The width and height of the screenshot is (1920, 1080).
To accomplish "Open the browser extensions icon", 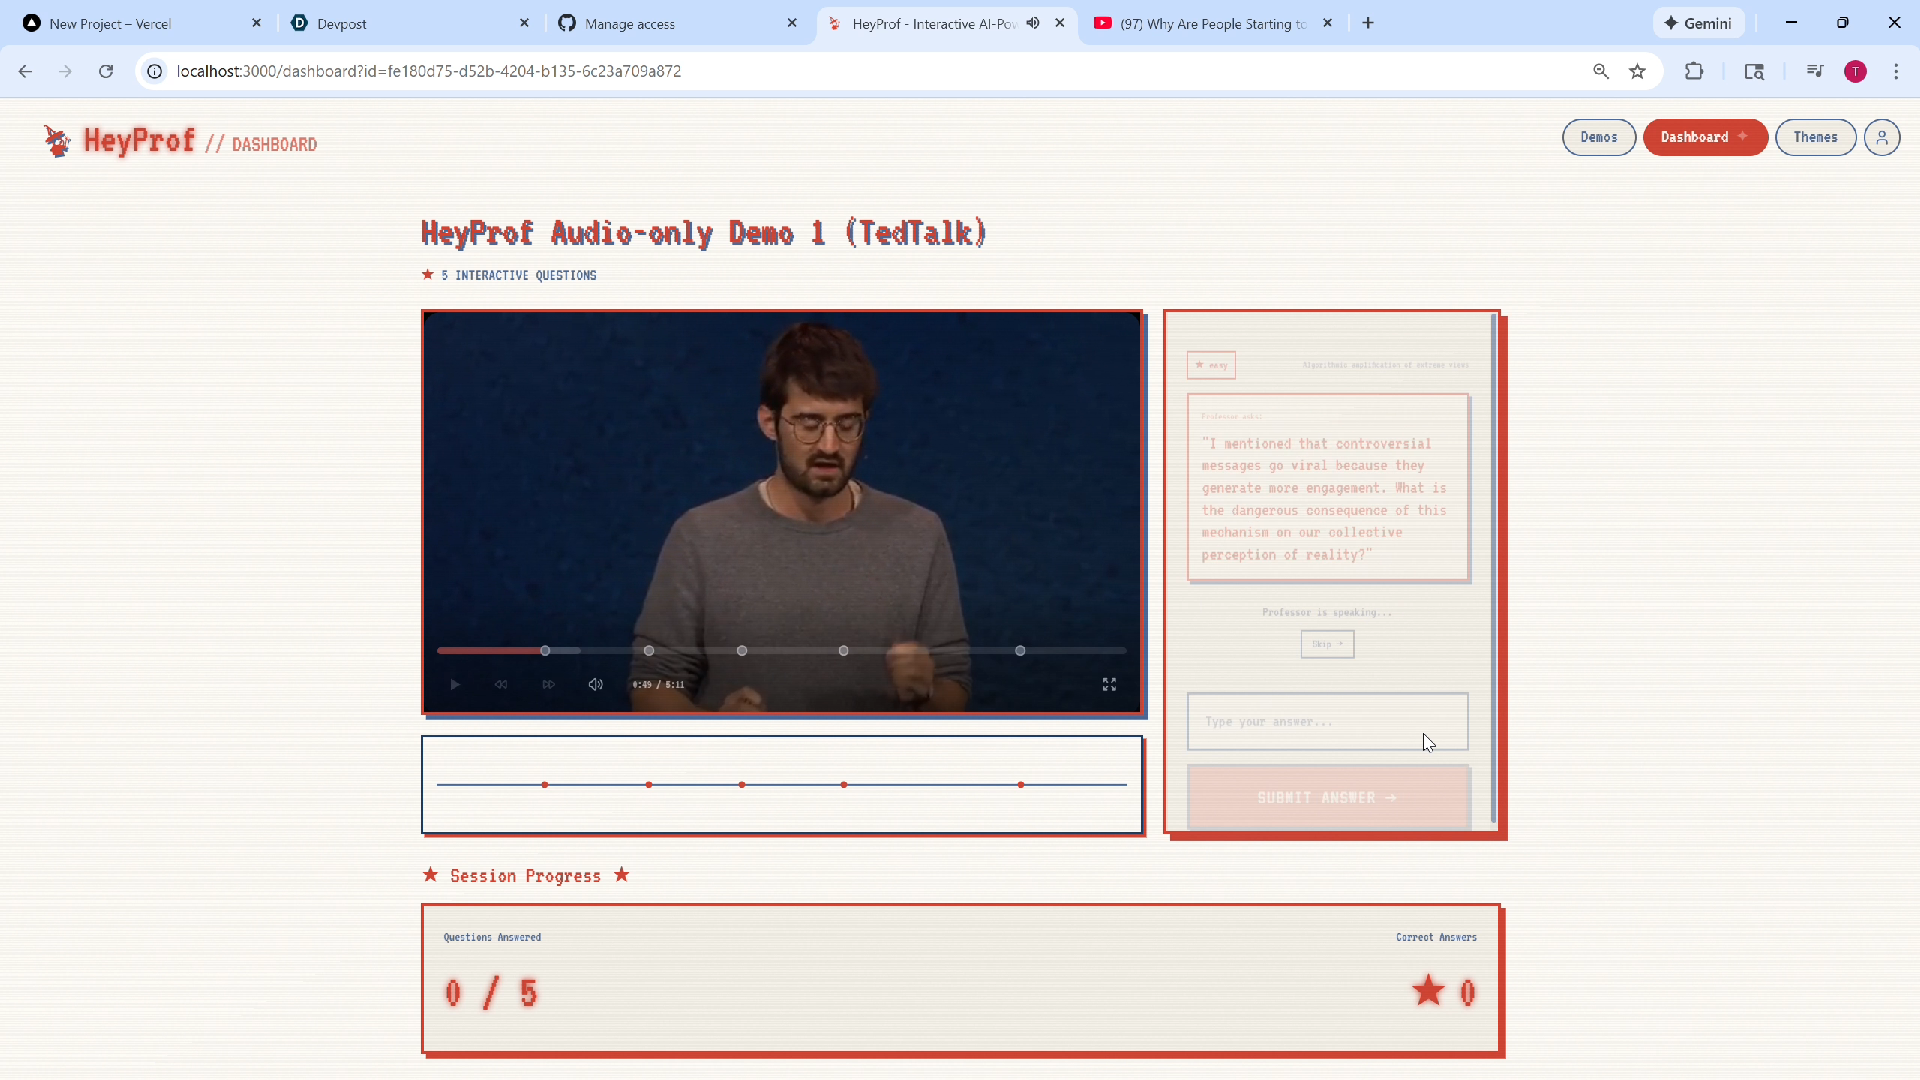I will point(1693,71).
